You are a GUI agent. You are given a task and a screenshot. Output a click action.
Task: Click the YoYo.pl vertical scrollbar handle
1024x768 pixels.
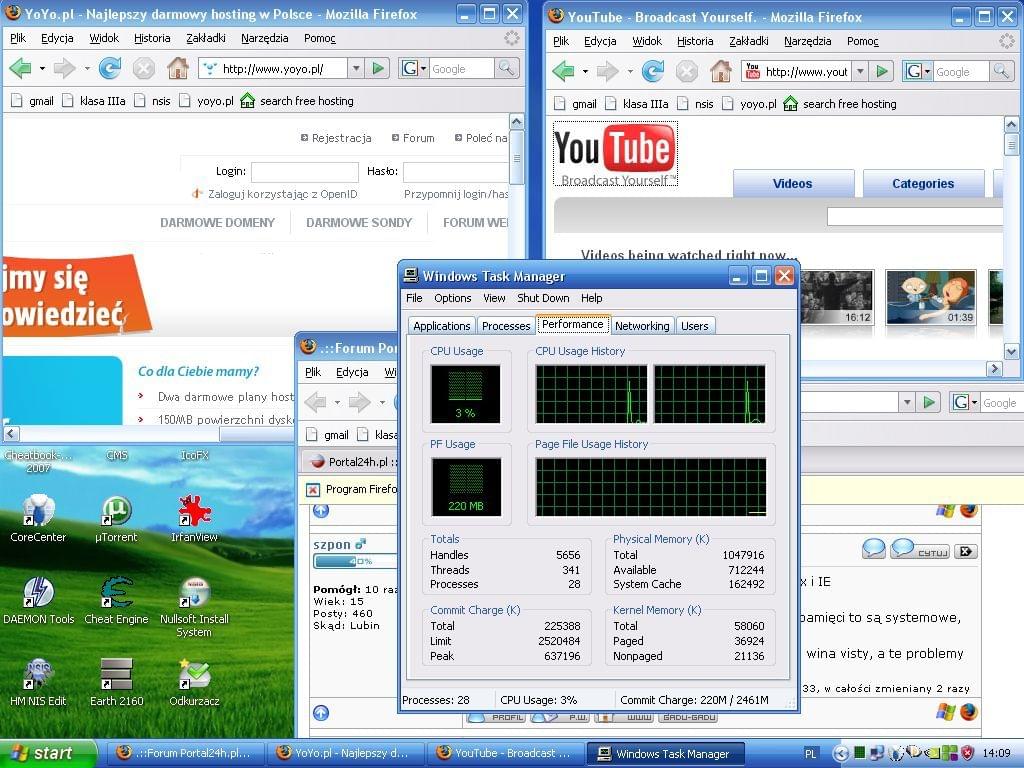[517, 157]
